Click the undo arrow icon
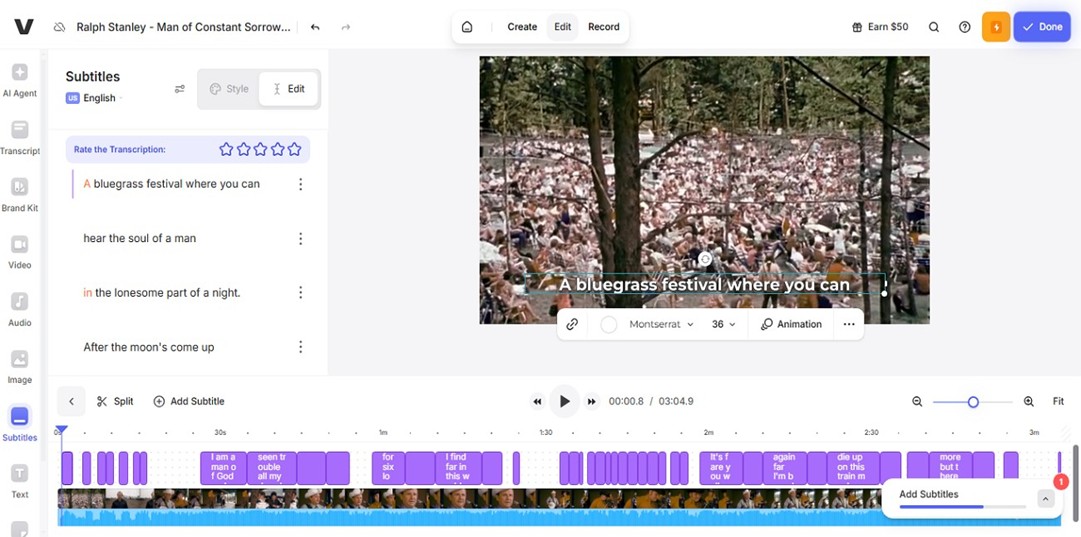 315,27
